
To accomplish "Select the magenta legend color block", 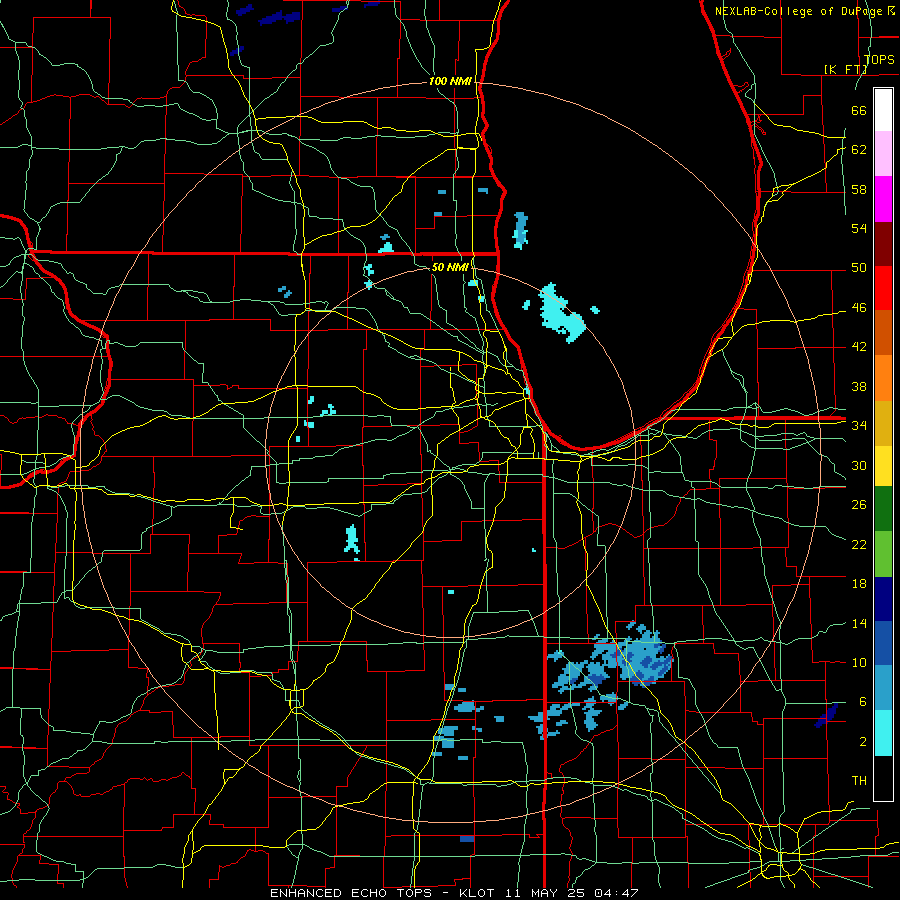I will (x=883, y=199).
